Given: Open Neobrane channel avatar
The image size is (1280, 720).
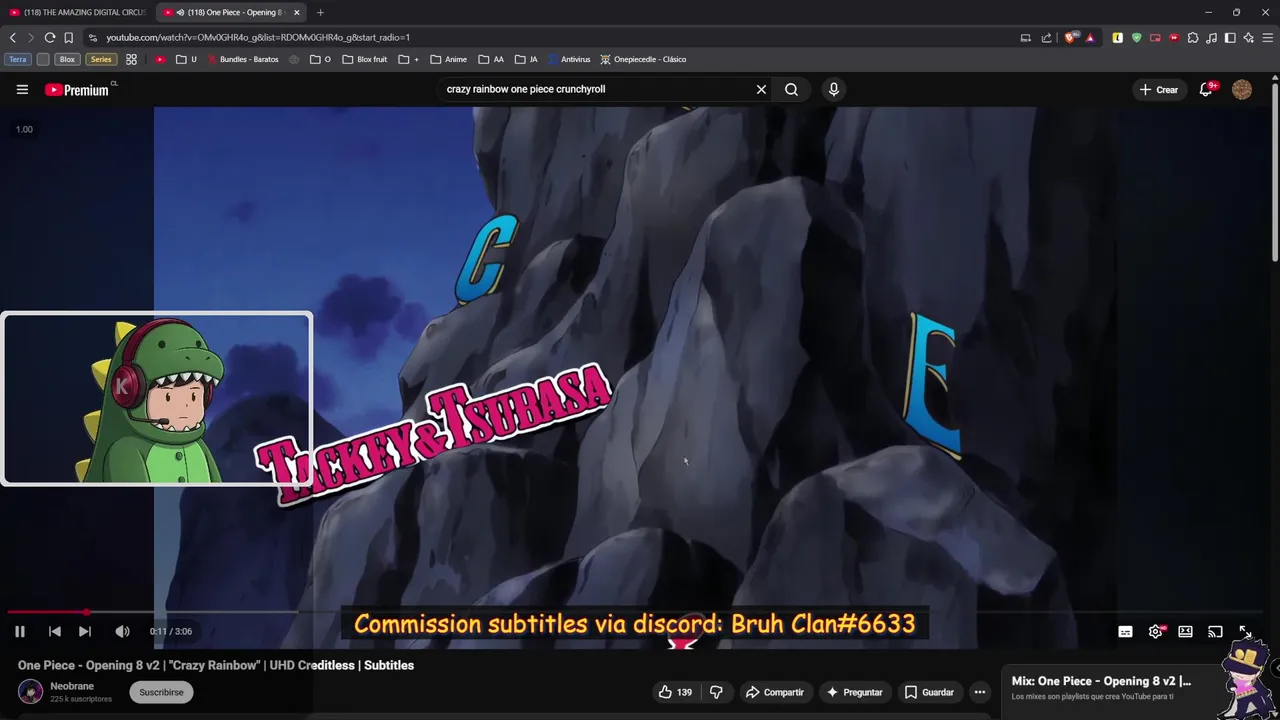Looking at the screenshot, I should (31, 692).
